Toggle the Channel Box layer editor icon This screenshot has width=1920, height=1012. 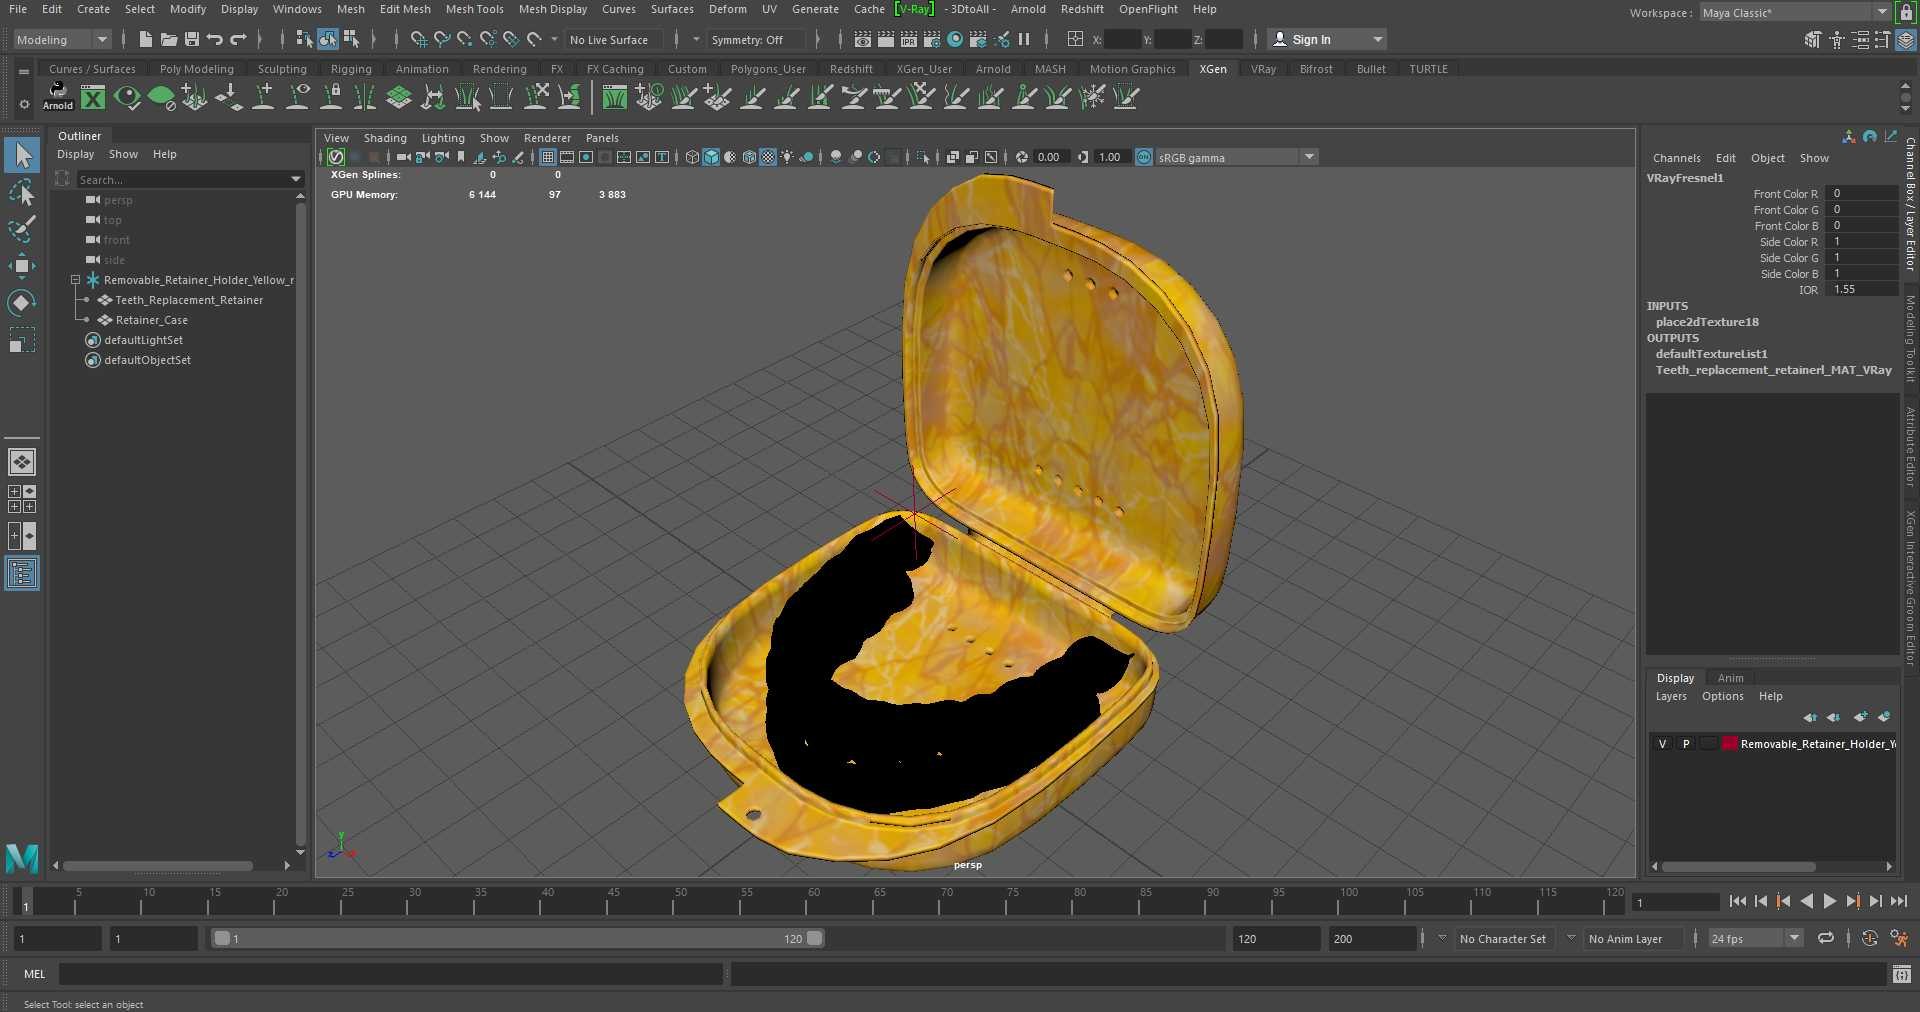[x=1906, y=39]
